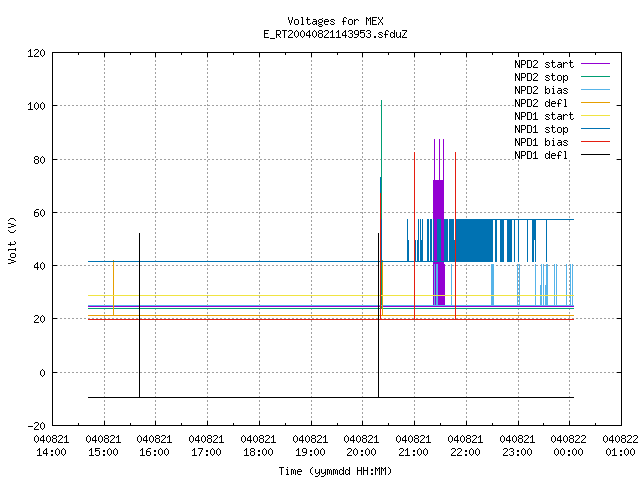
Task: Click the red line sample beside NPD1 bias
Action: [x=595, y=142]
